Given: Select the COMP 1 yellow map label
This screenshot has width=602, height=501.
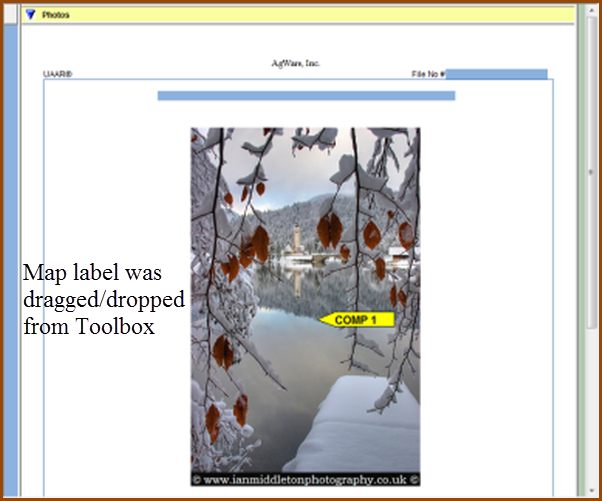Looking at the screenshot, I should click(360, 320).
